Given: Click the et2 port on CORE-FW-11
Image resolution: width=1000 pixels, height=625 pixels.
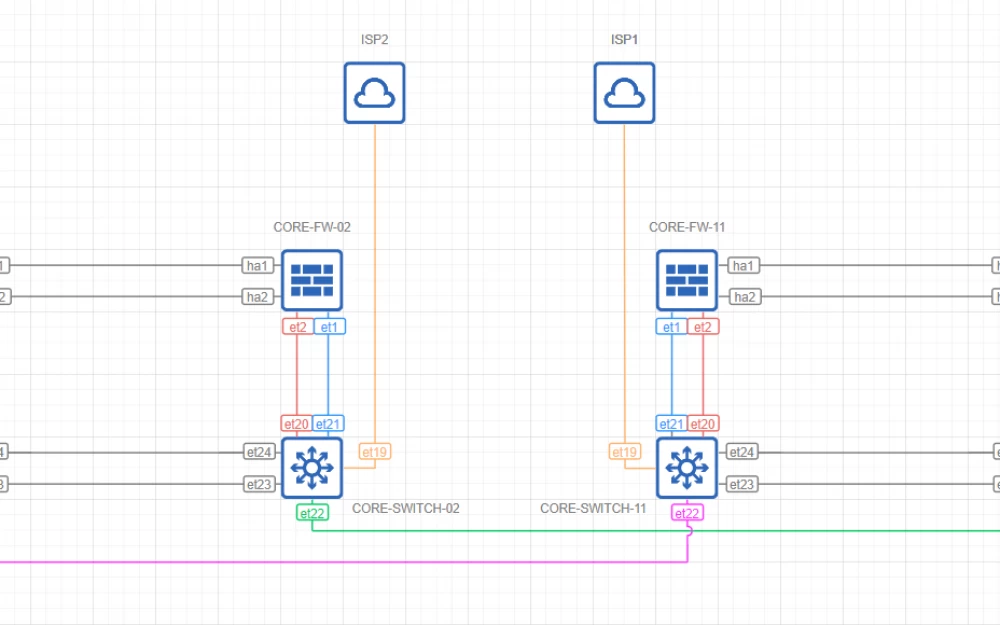Looking at the screenshot, I should 703,326.
